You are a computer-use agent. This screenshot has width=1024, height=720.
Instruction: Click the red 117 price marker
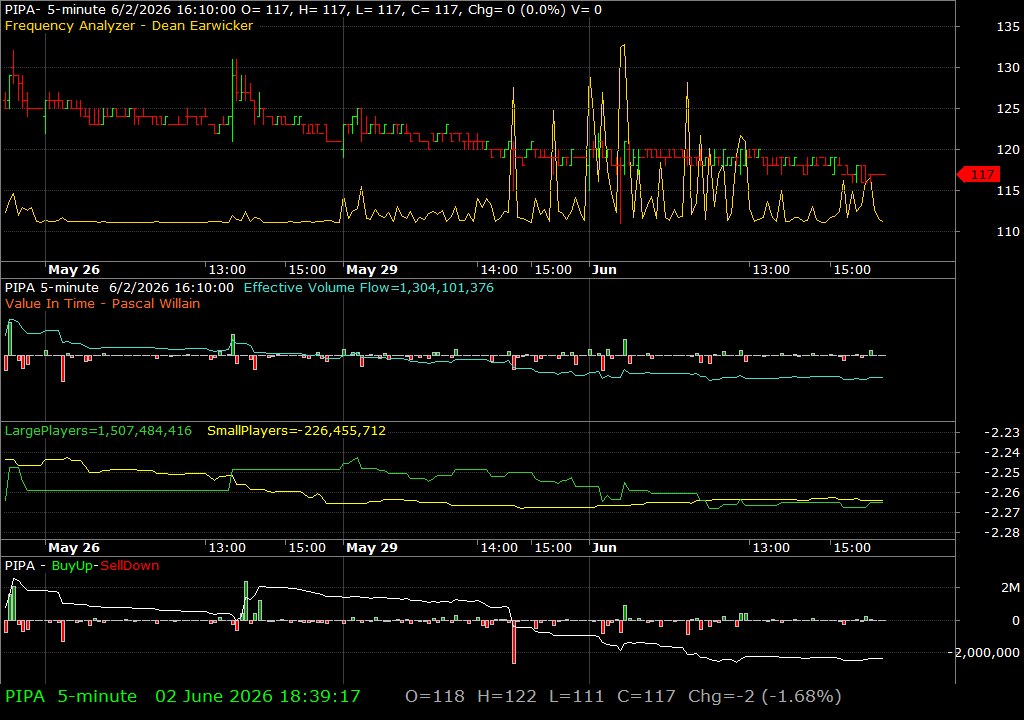point(978,174)
